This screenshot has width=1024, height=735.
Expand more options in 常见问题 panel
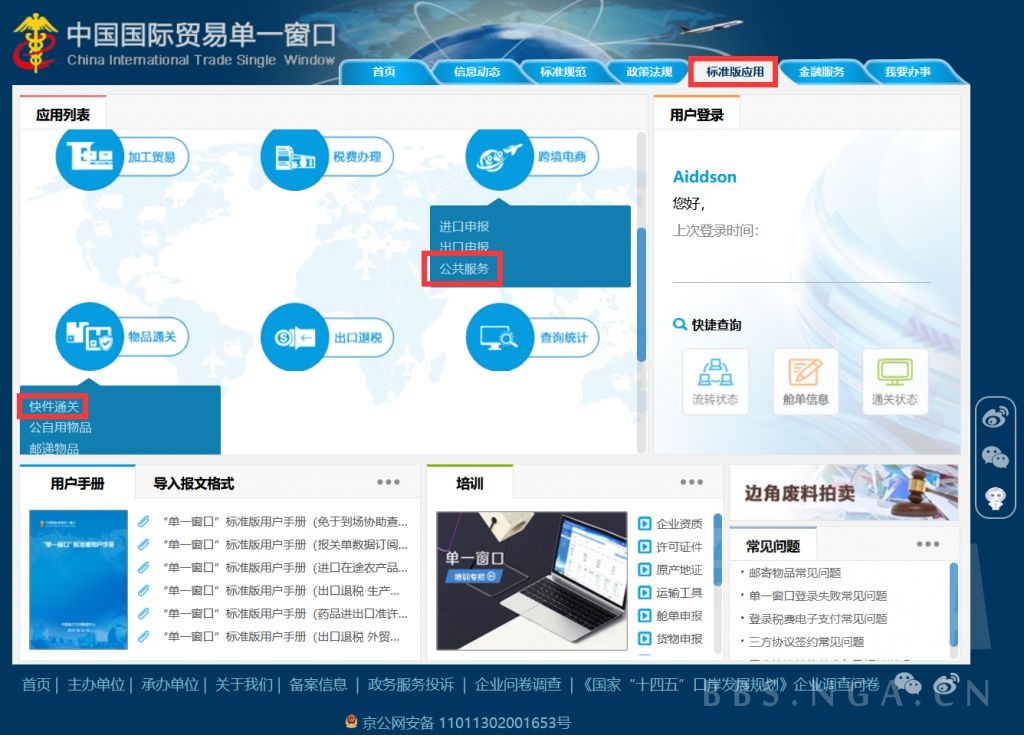tap(928, 544)
